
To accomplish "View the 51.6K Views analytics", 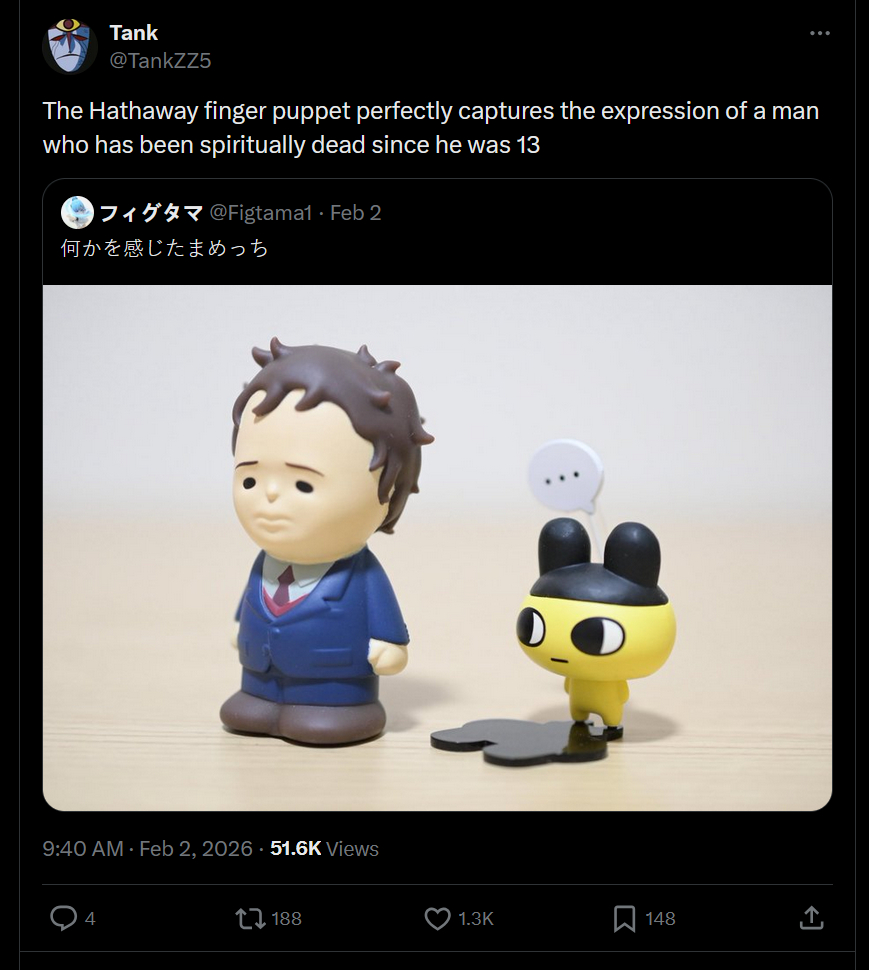I will pyautogui.click(x=325, y=849).
